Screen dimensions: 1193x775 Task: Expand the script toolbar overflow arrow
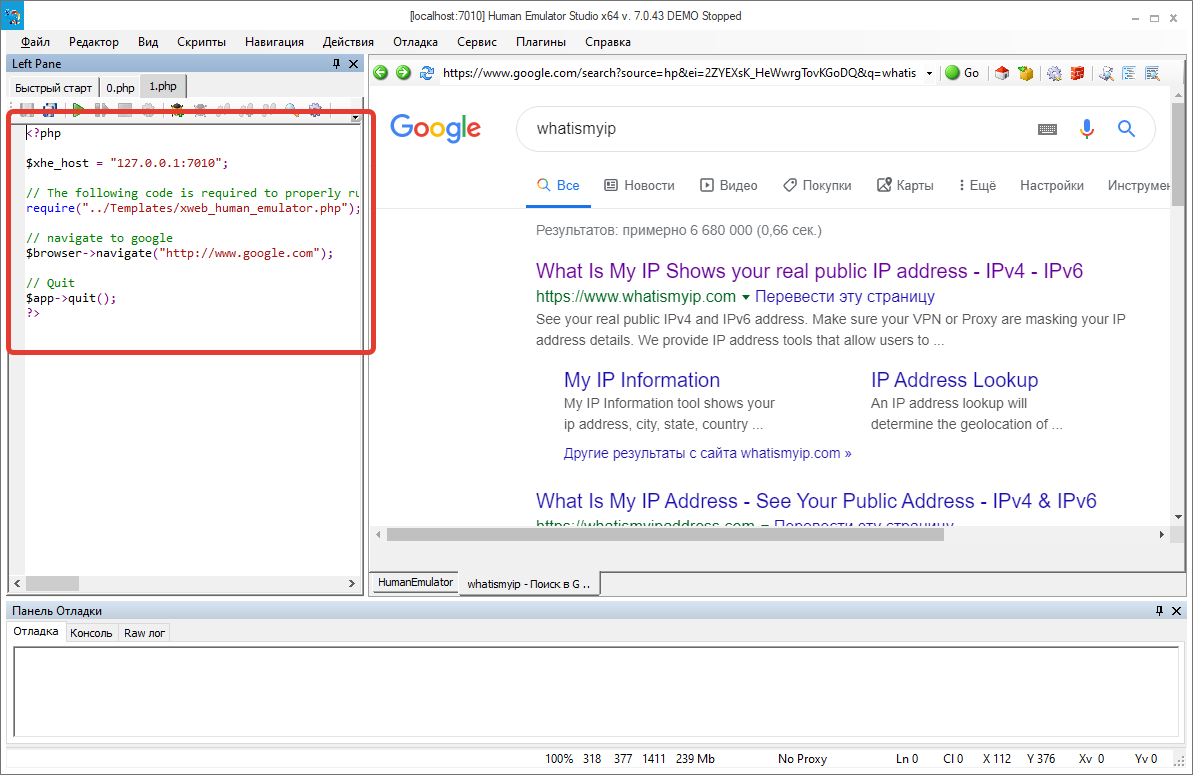point(355,116)
